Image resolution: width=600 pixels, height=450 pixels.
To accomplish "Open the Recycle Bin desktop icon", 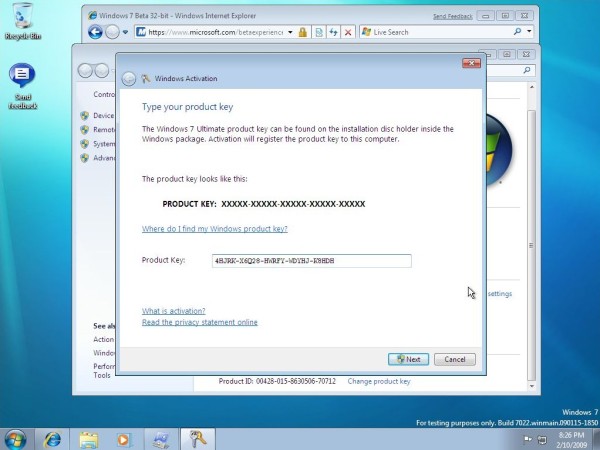I will [x=23, y=21].
